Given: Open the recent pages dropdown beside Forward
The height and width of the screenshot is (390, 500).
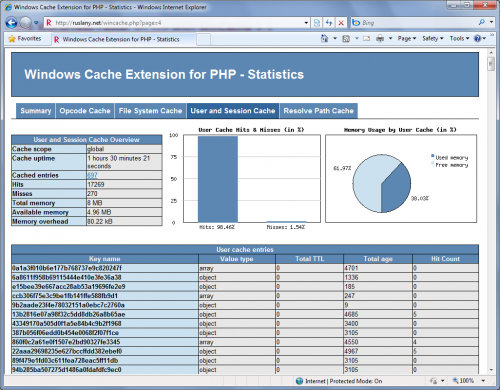Looking at the screenshot, I should 36,23.
